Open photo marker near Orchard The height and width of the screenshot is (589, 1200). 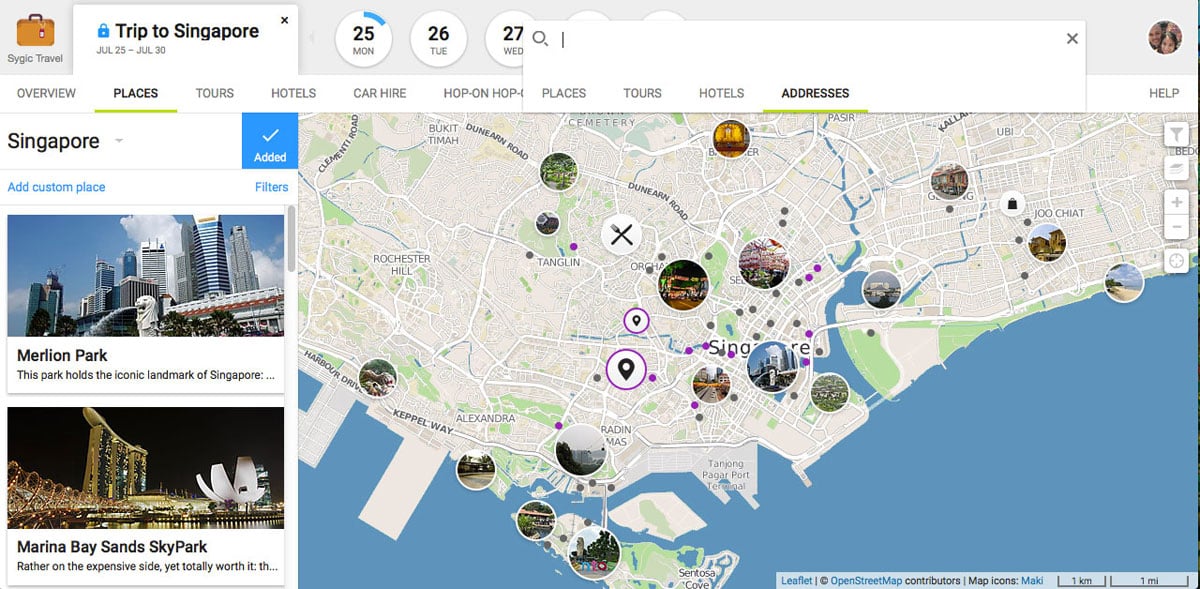point(684,284)
